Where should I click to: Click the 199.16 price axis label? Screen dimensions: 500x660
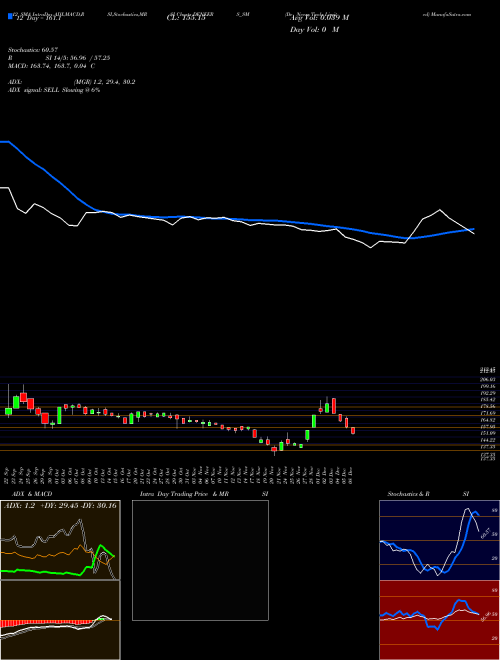[x=489, y=386]
